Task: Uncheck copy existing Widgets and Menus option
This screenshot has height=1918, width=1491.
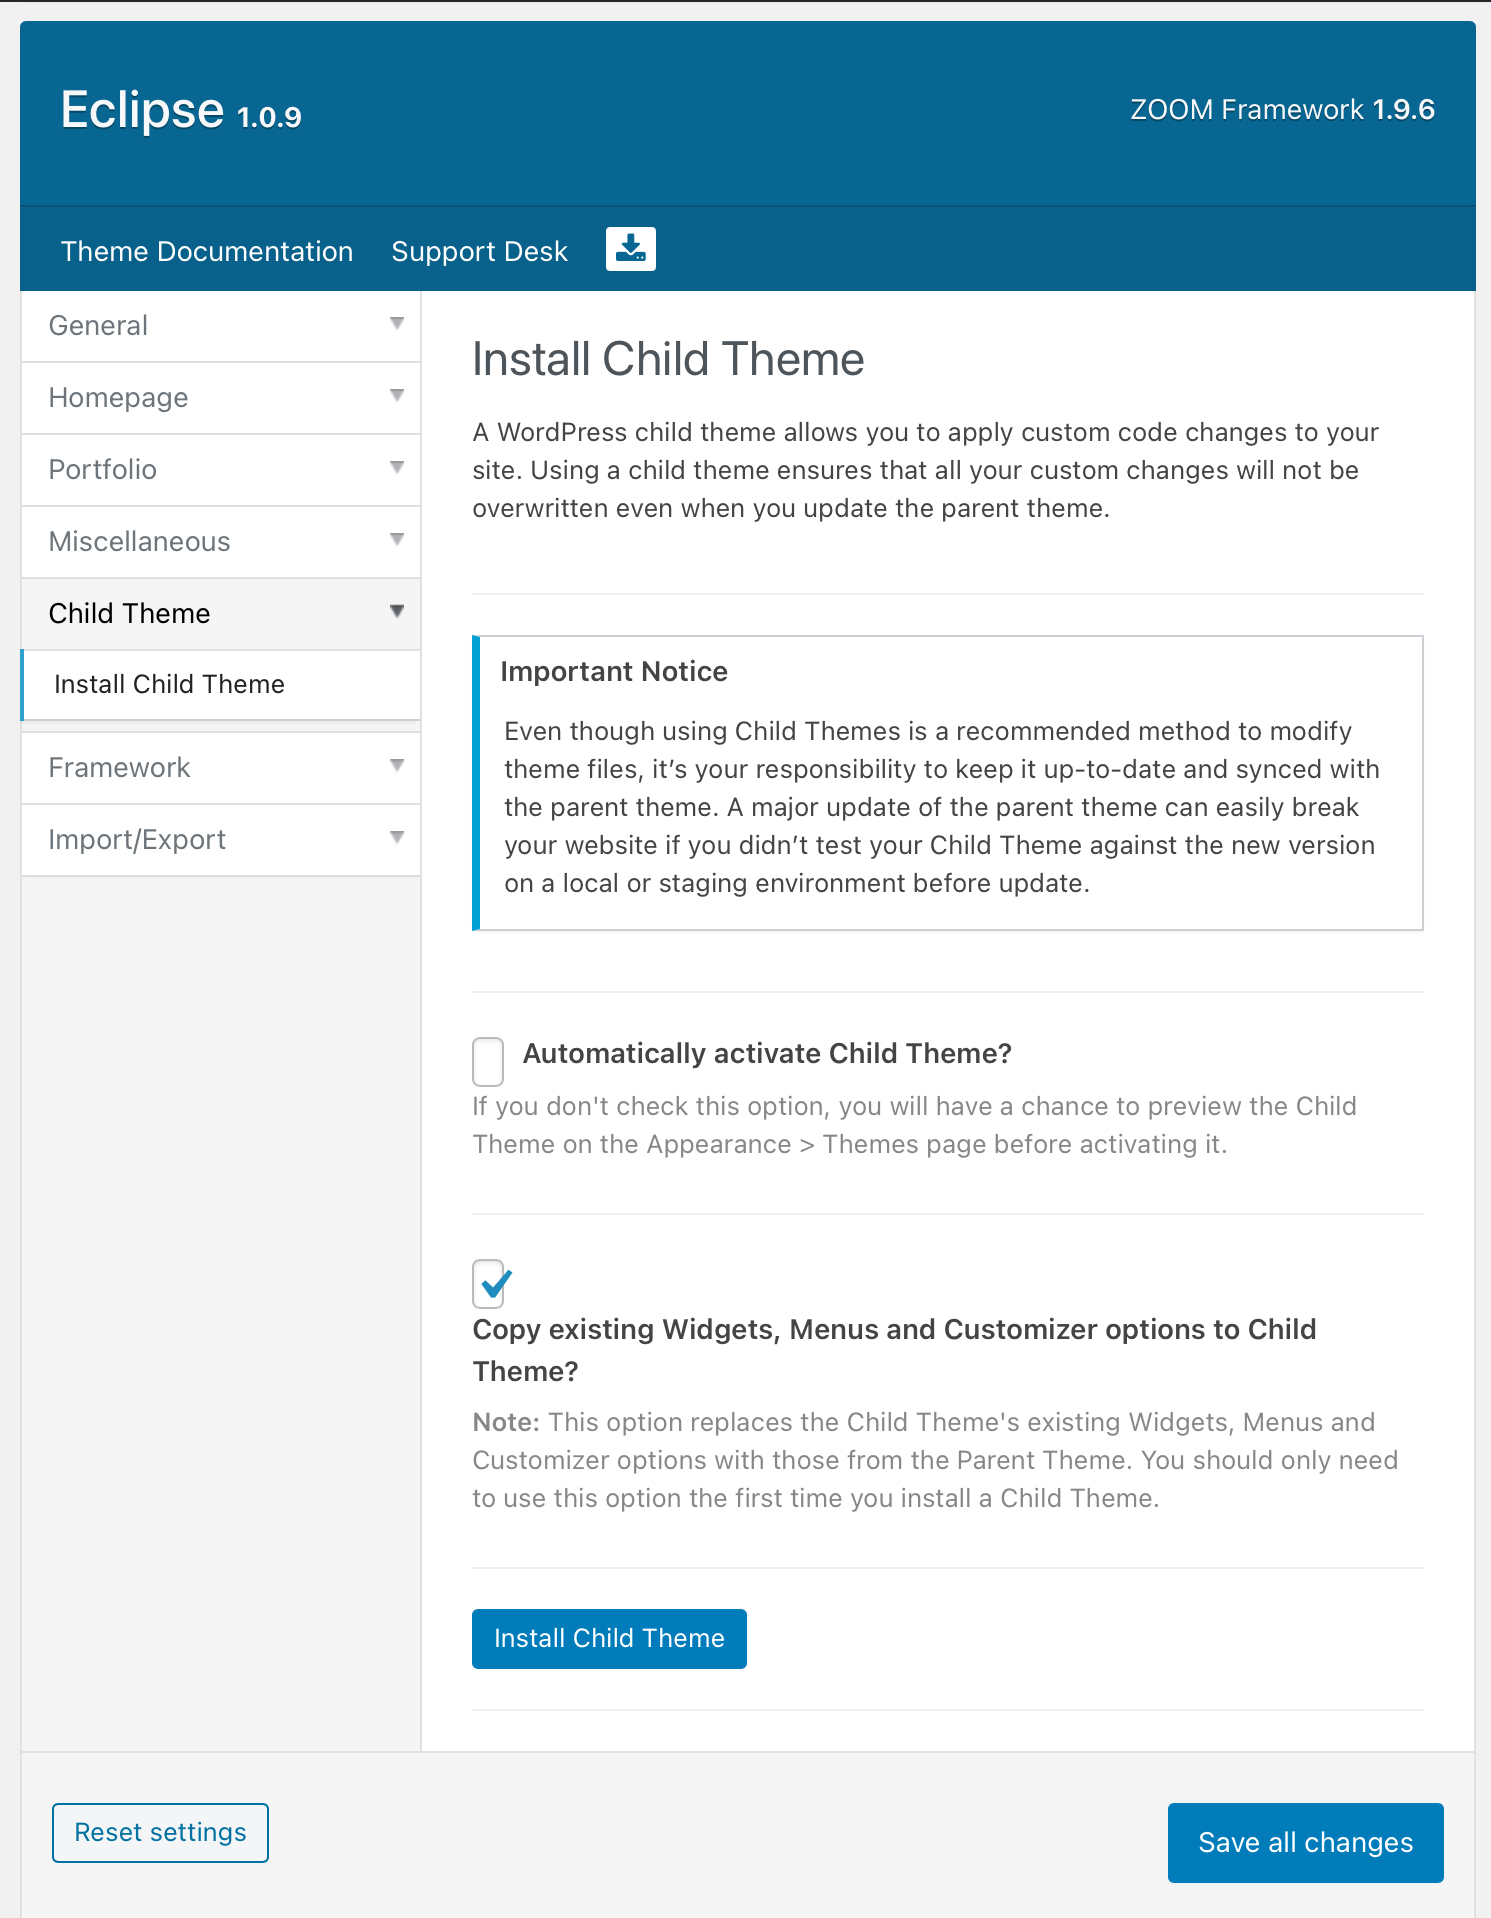Action: click(x=489, y=1283)
